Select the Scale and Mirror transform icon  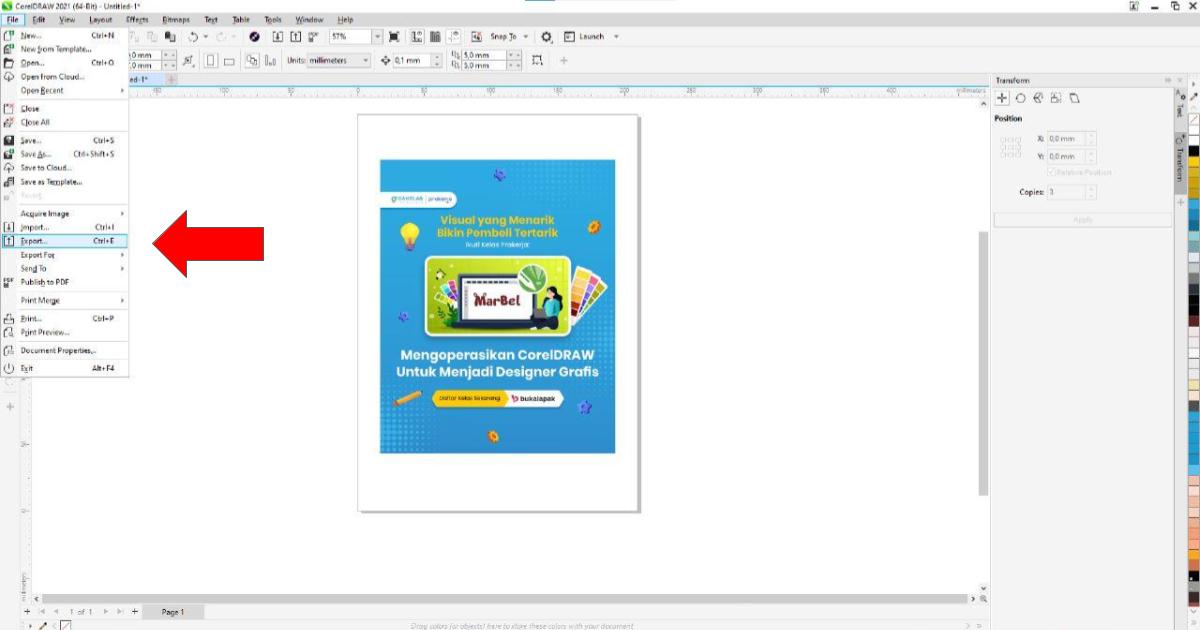point(1038,98)
